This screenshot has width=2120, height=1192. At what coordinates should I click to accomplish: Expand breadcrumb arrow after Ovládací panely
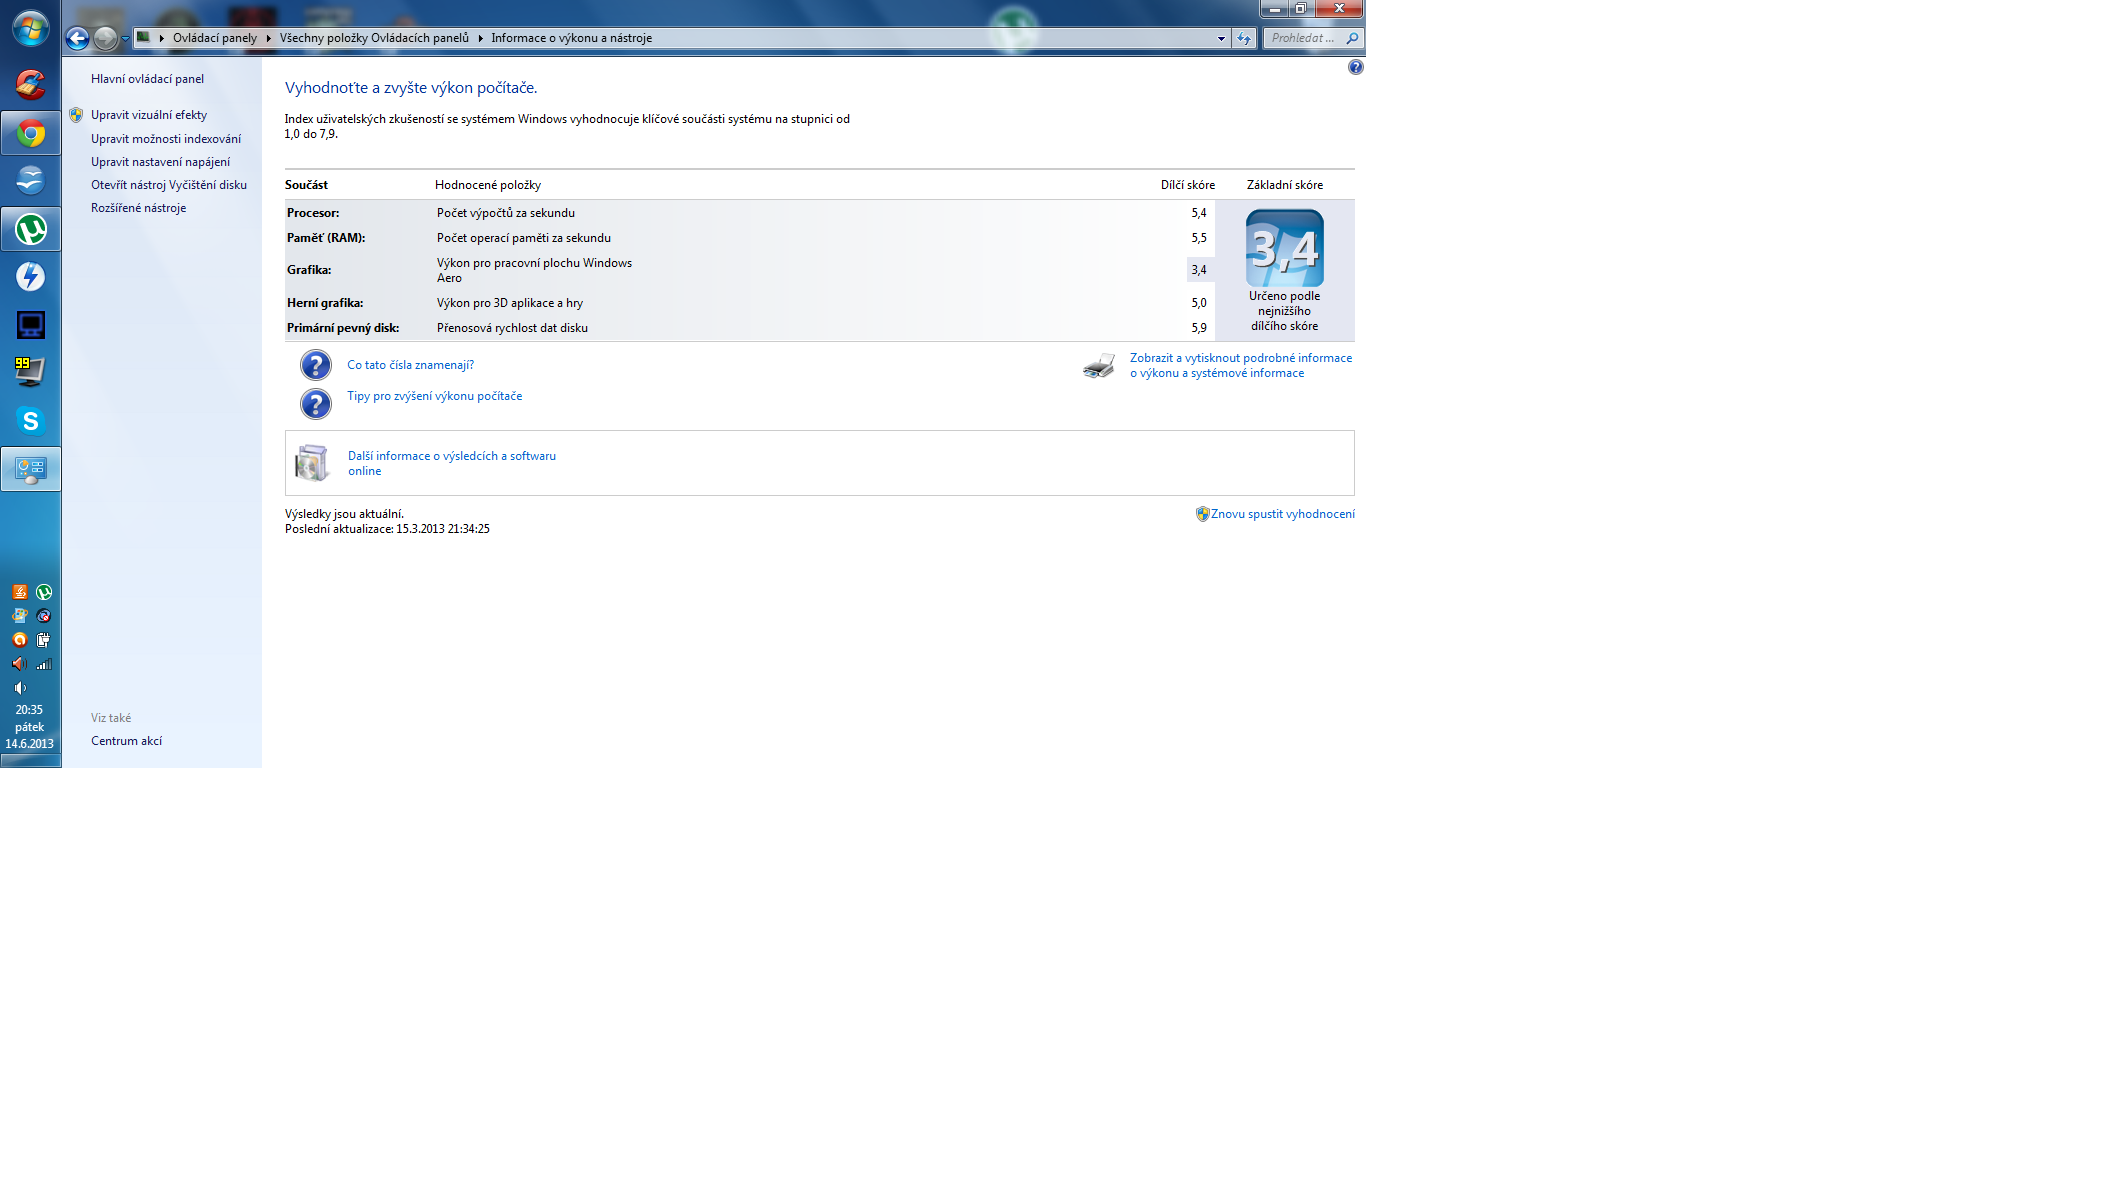tap(268, 38)
